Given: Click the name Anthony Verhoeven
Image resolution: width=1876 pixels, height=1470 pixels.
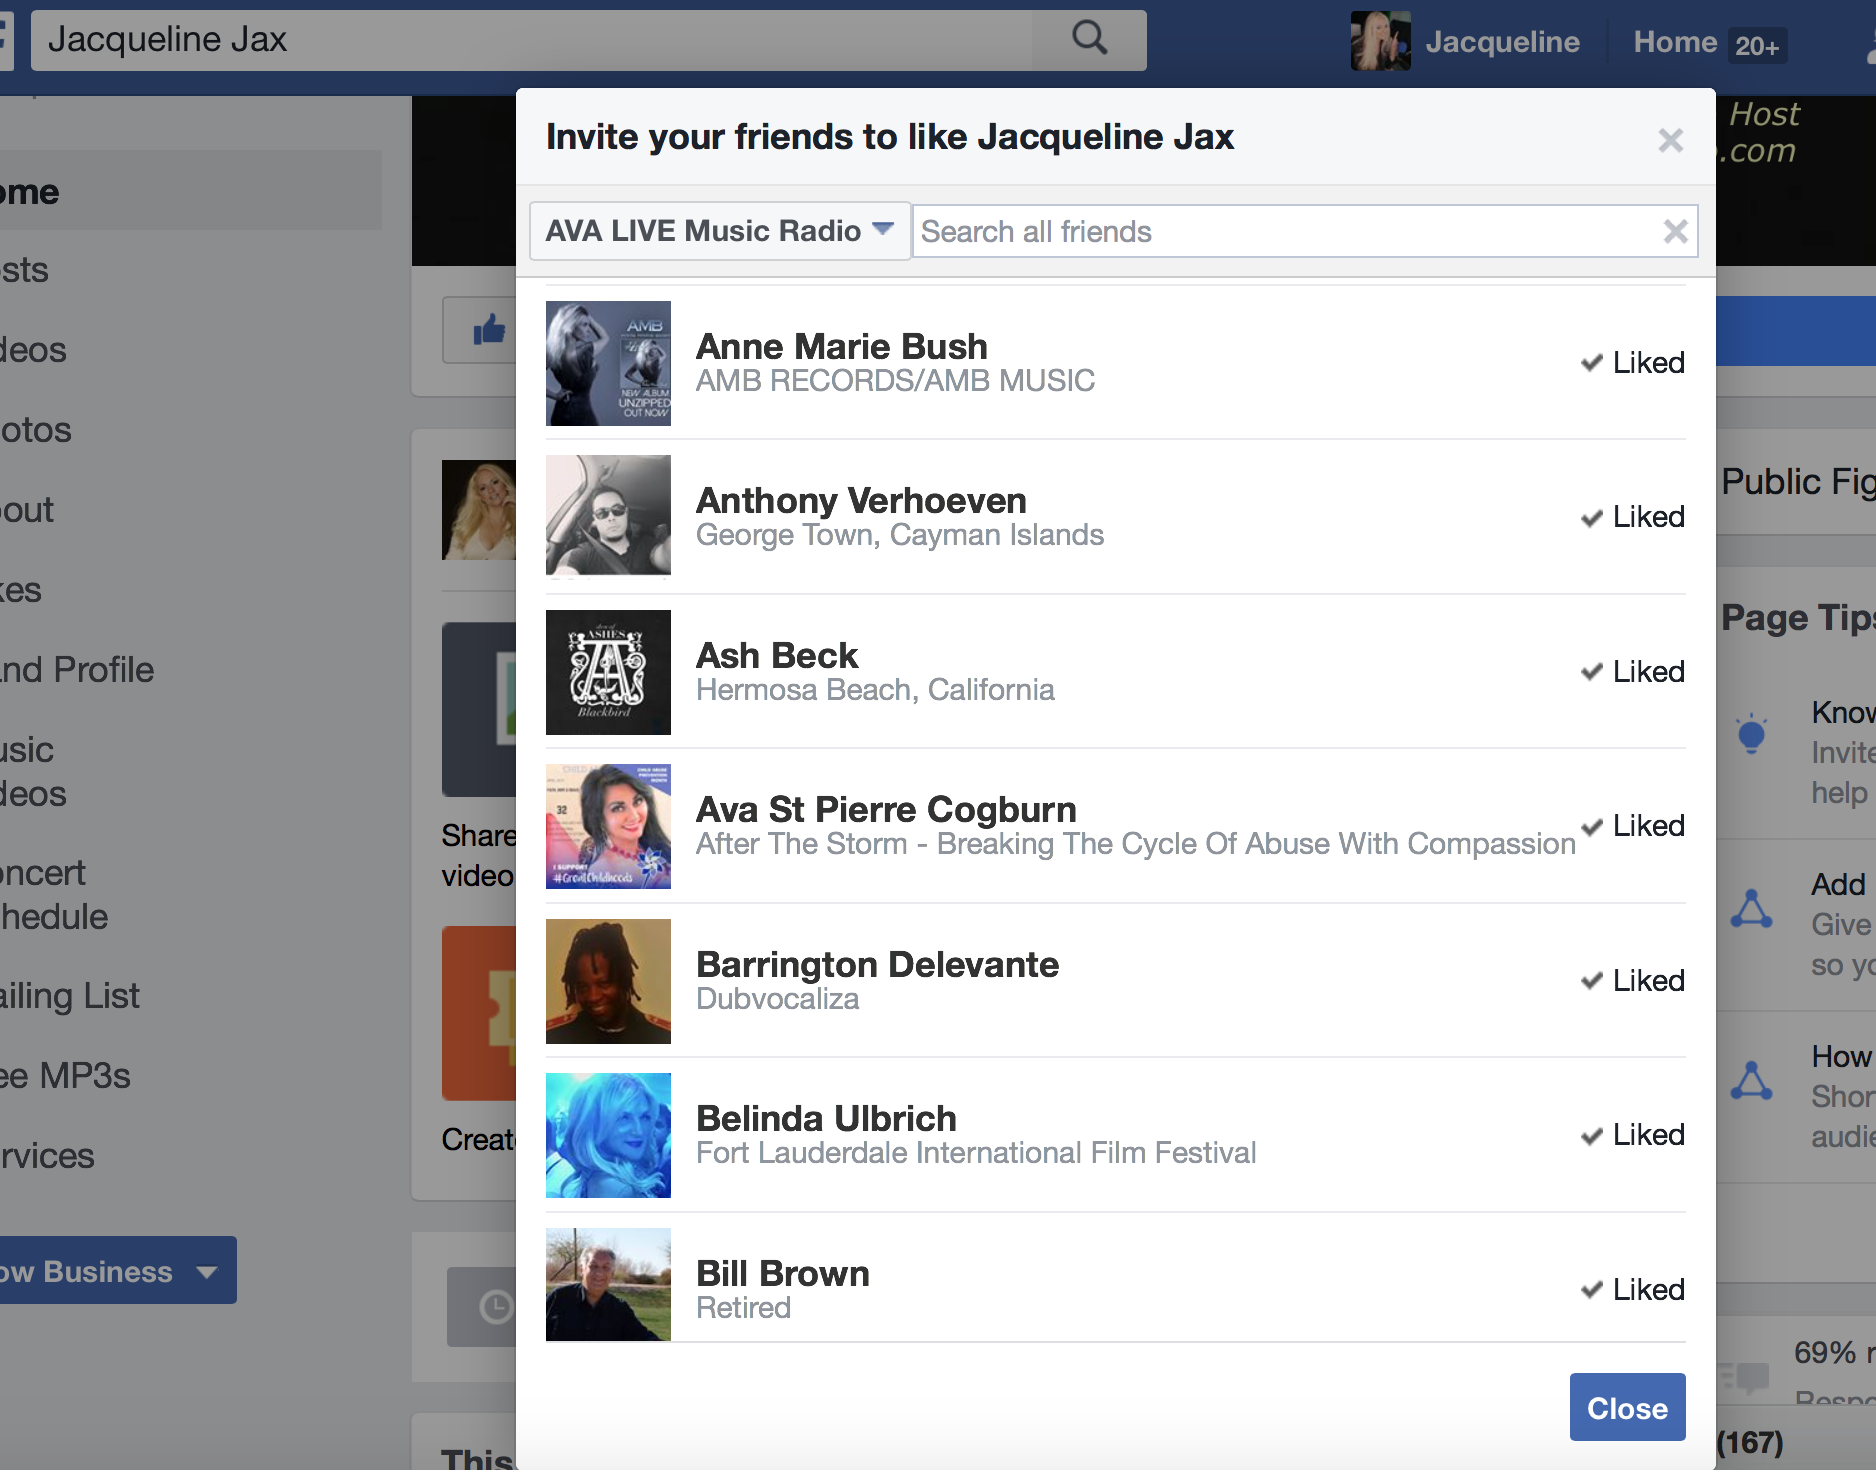Looking at the screenshot, I should point(861,500).
